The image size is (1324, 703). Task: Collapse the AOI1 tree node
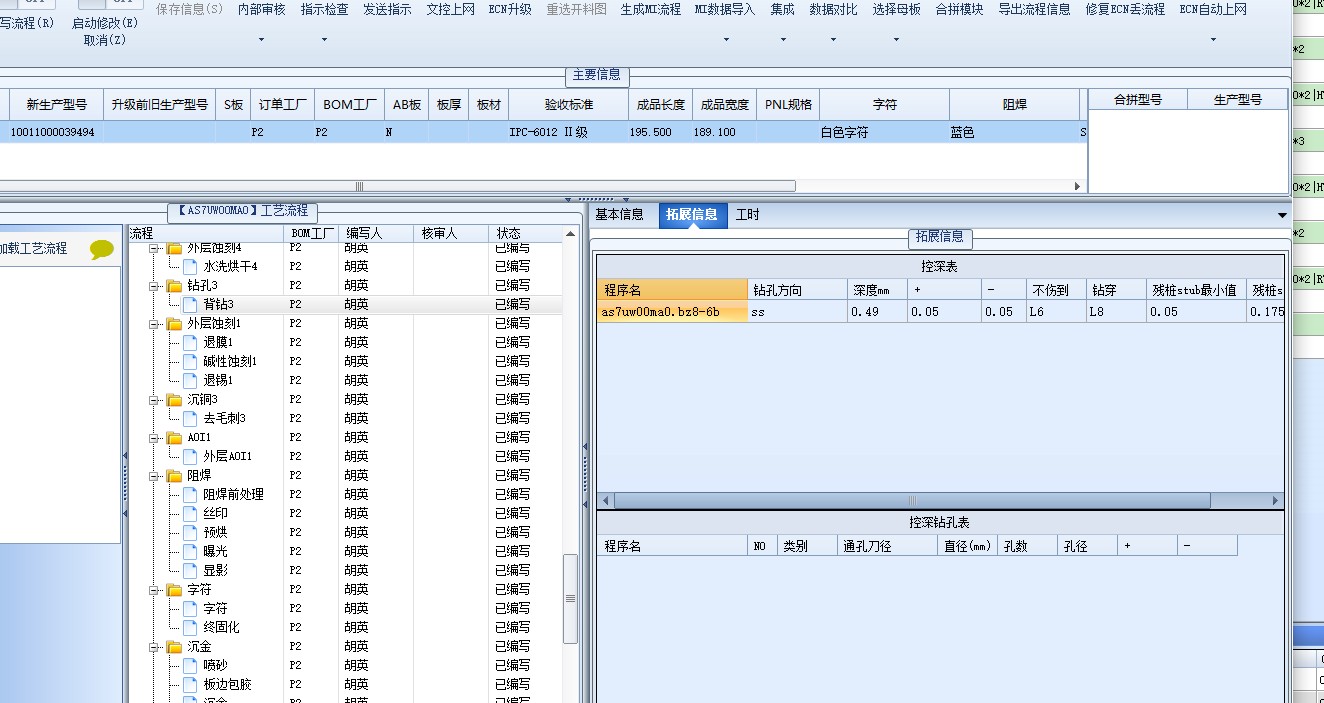pos(156,438)
